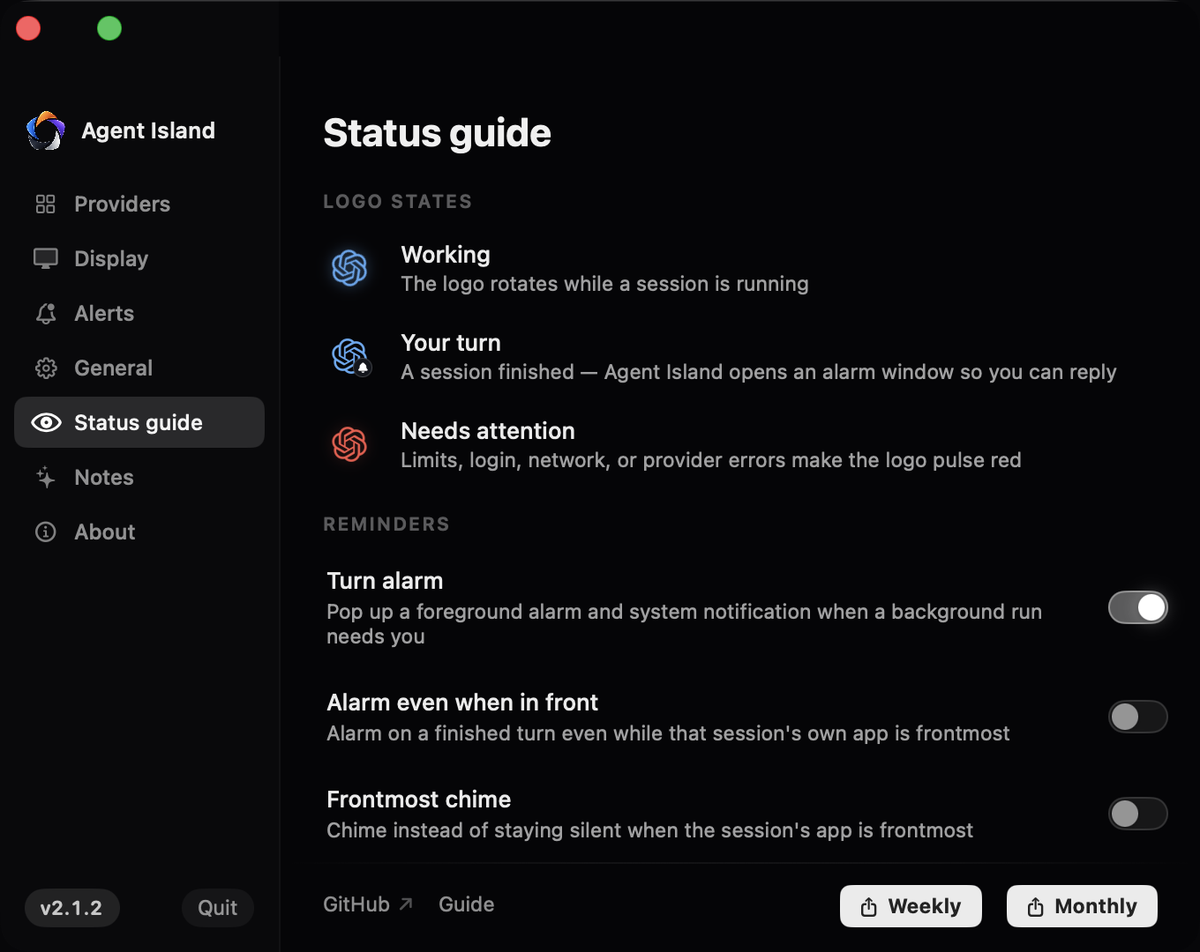Click the red window close button

pyautogui.click(x=28, y=29)
